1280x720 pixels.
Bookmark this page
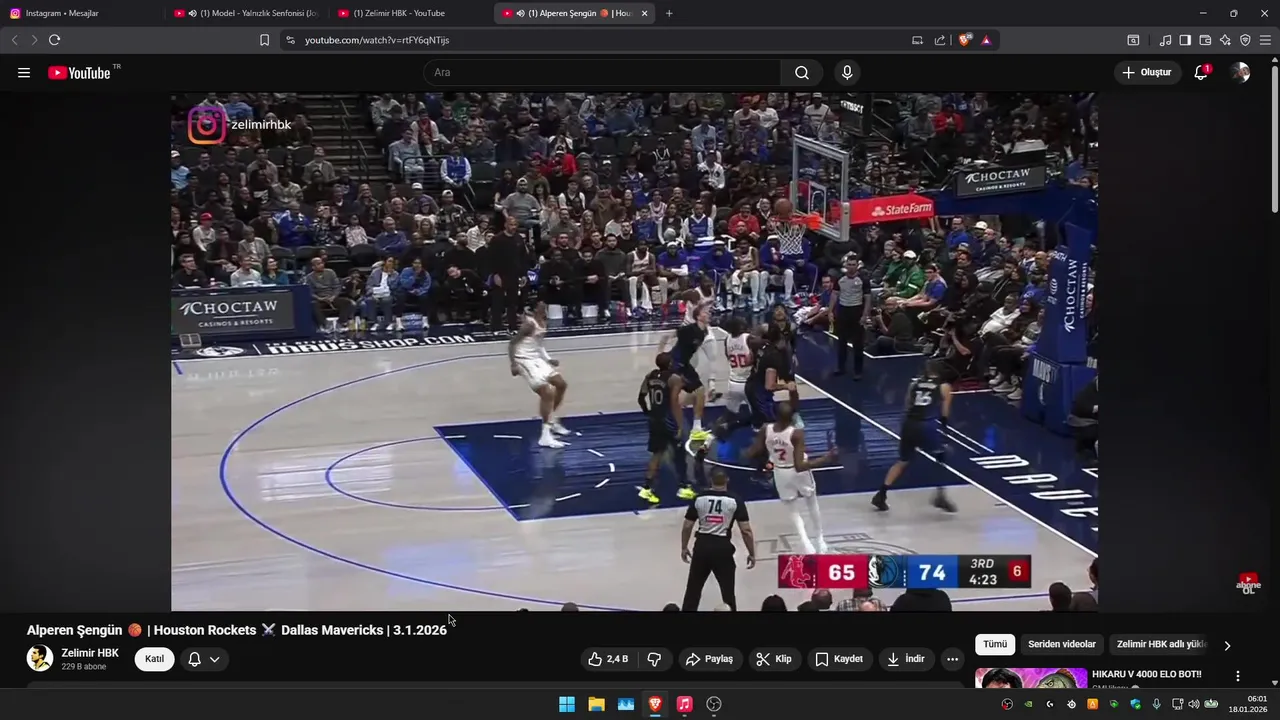pyautogui.click(x=264, y=40)
